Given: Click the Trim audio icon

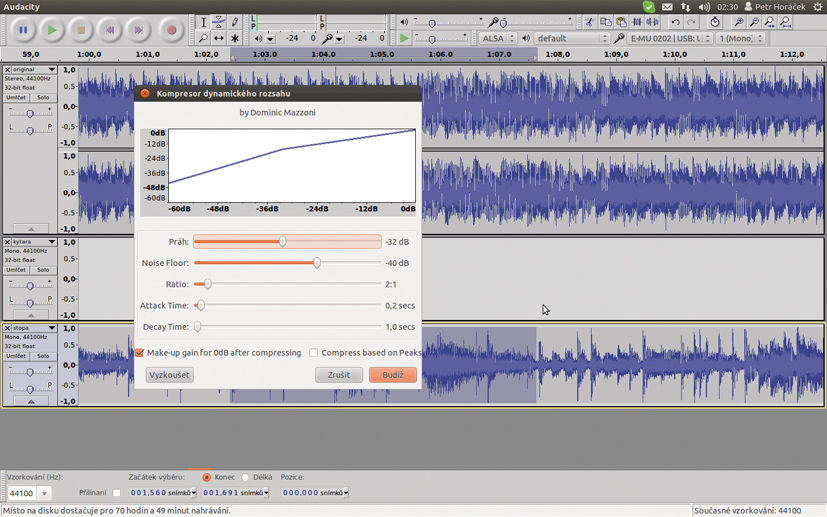Looking at the screenshot, I should click(x=637, y=22).
